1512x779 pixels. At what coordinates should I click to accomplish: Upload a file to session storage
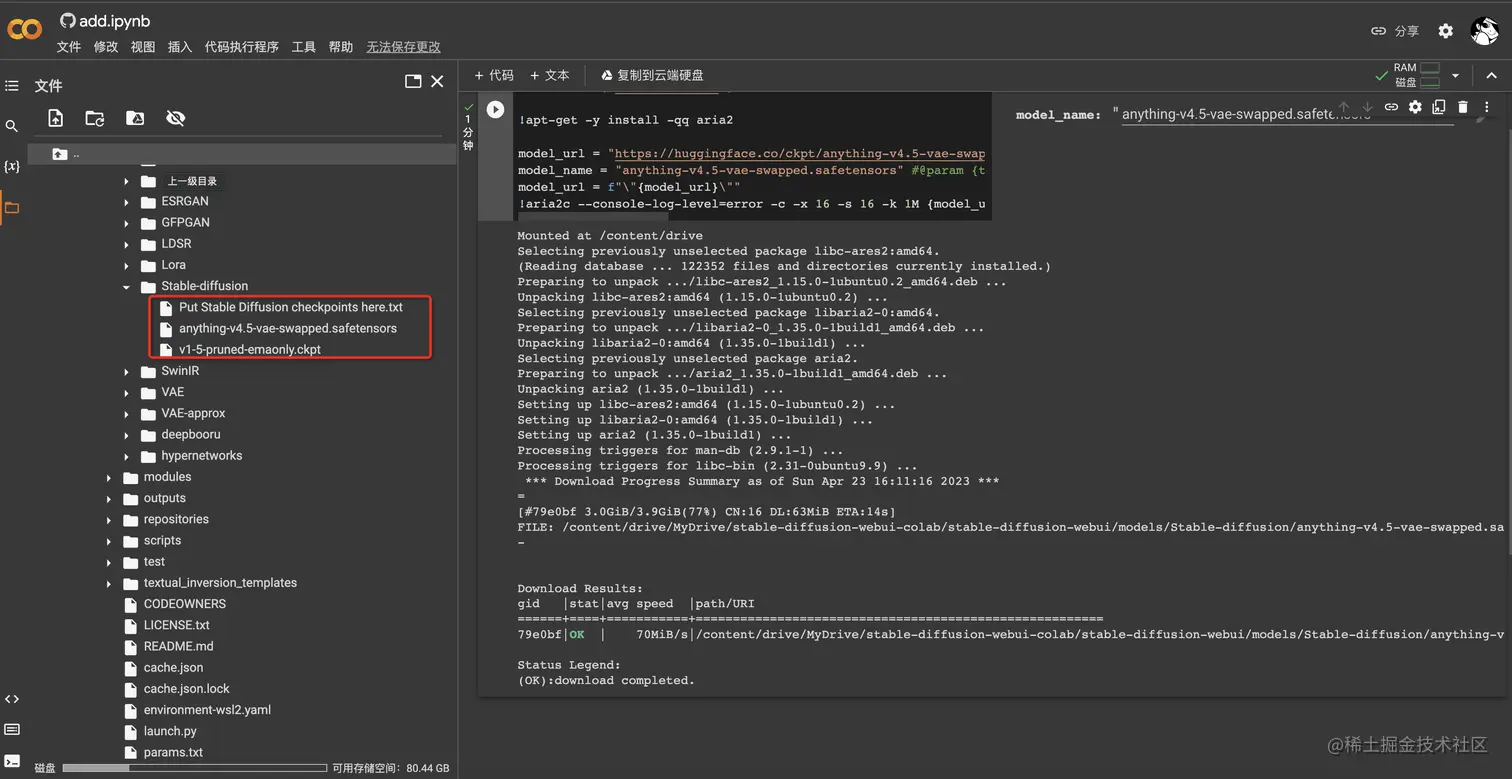[x=56, y=118]
